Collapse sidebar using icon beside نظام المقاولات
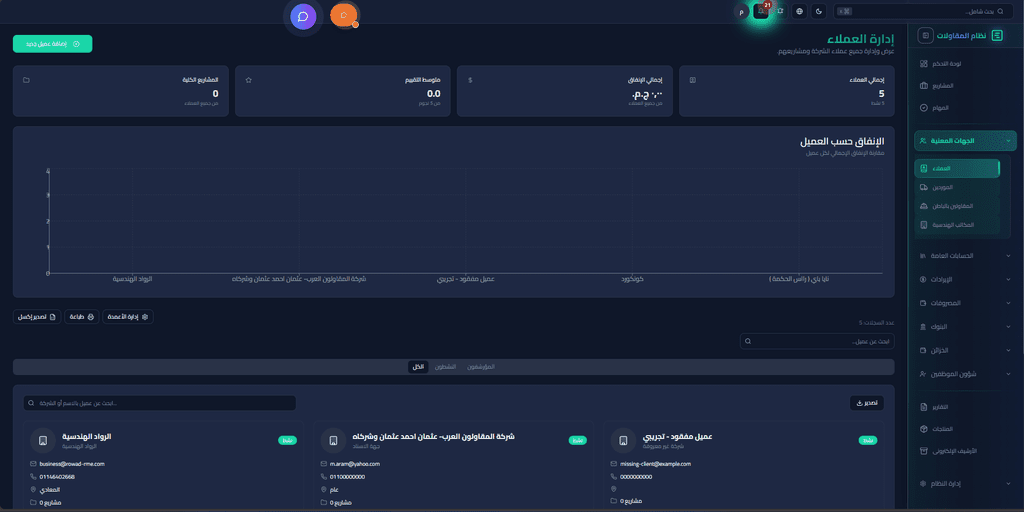 point(925,35)
